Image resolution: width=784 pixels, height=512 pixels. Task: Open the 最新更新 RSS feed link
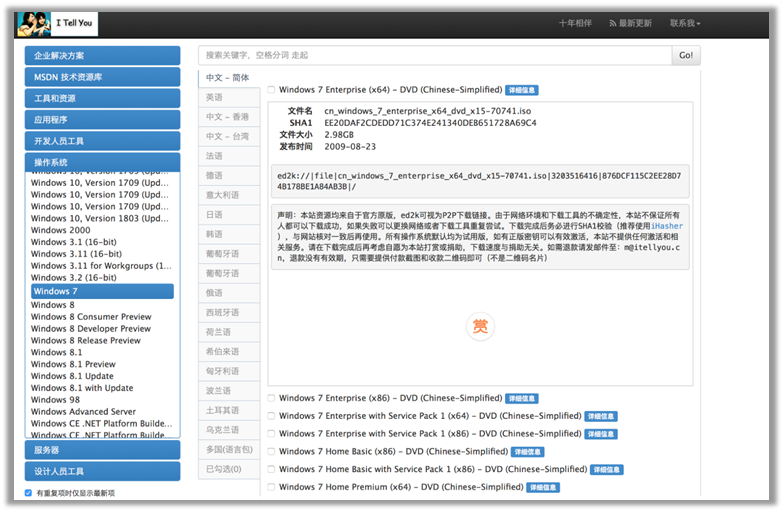(630, 24)
